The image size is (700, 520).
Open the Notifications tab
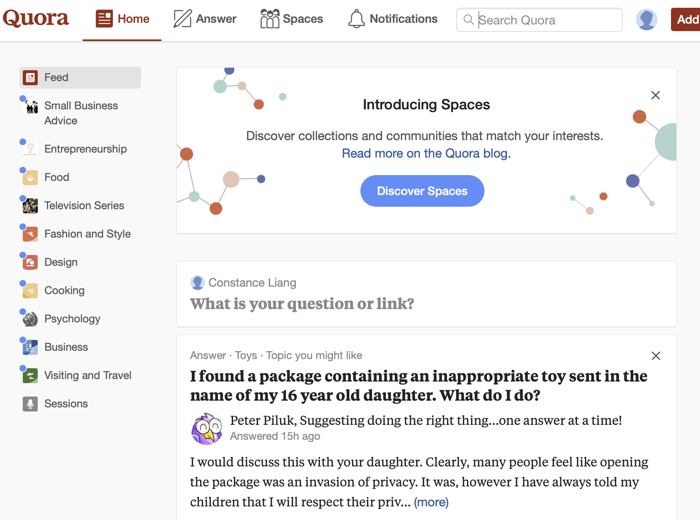click(x=392, y=19)
